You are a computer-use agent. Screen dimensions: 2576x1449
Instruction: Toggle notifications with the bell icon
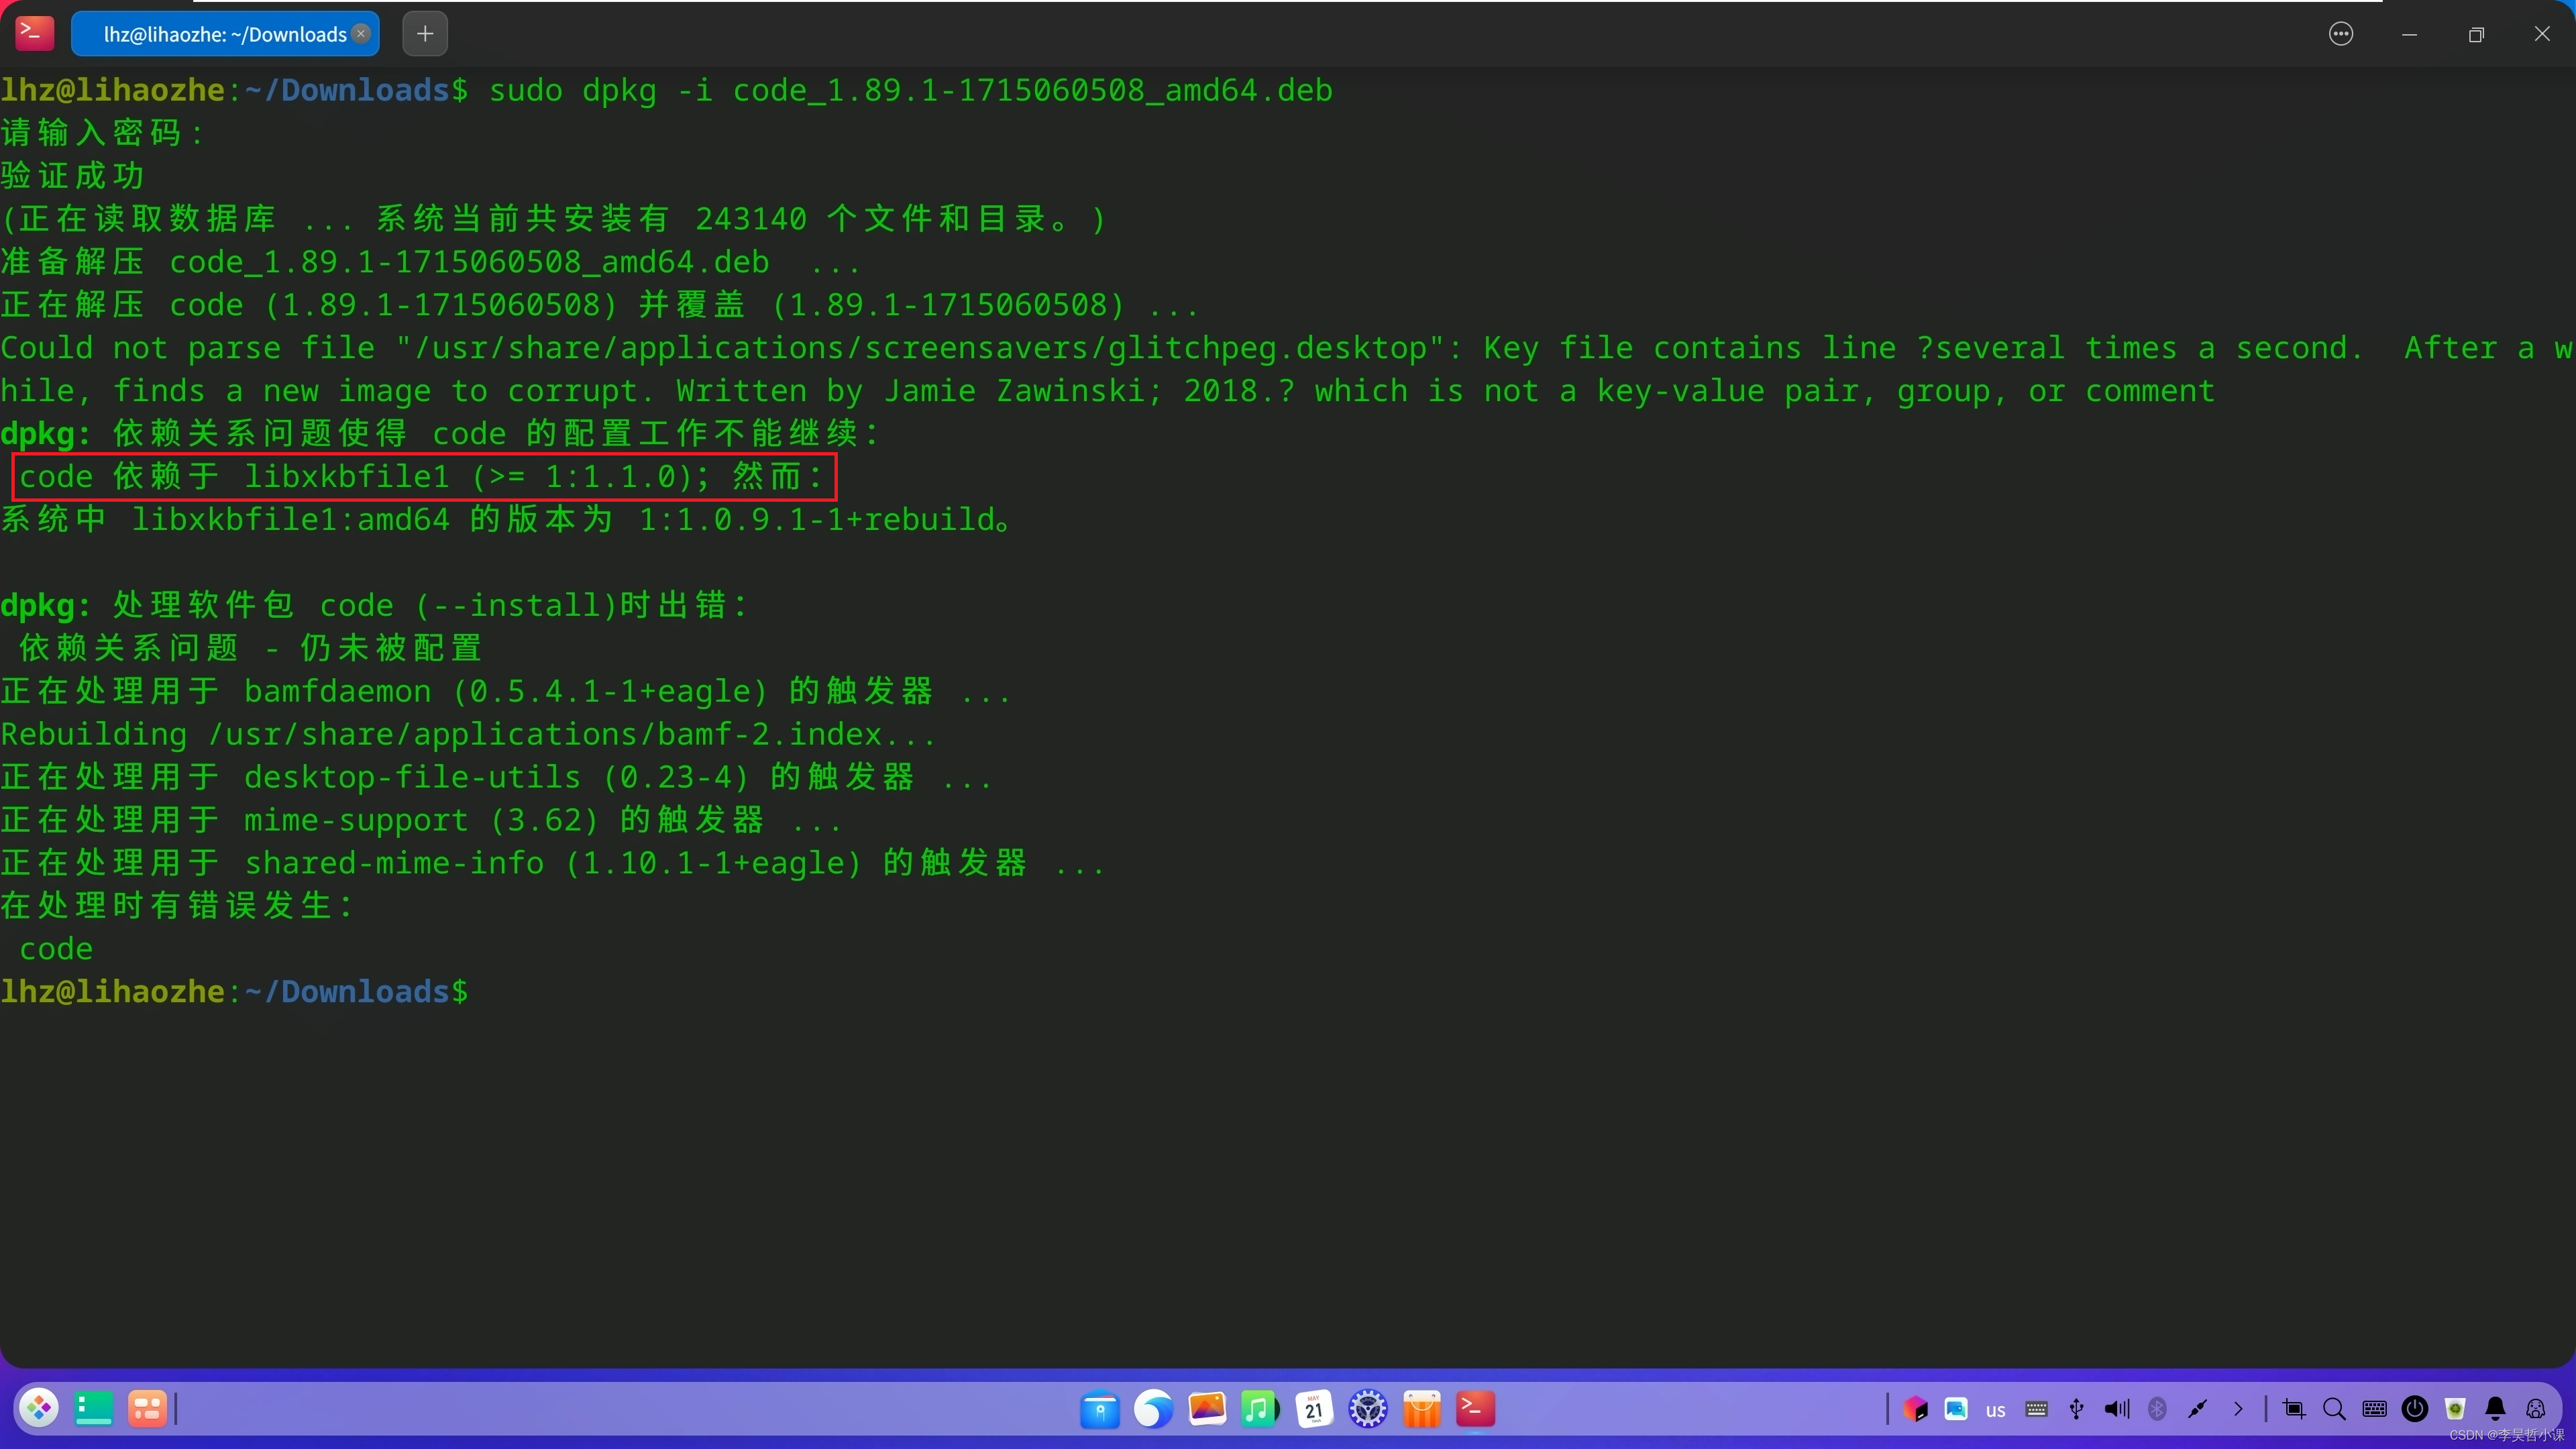point(2496,1409)
